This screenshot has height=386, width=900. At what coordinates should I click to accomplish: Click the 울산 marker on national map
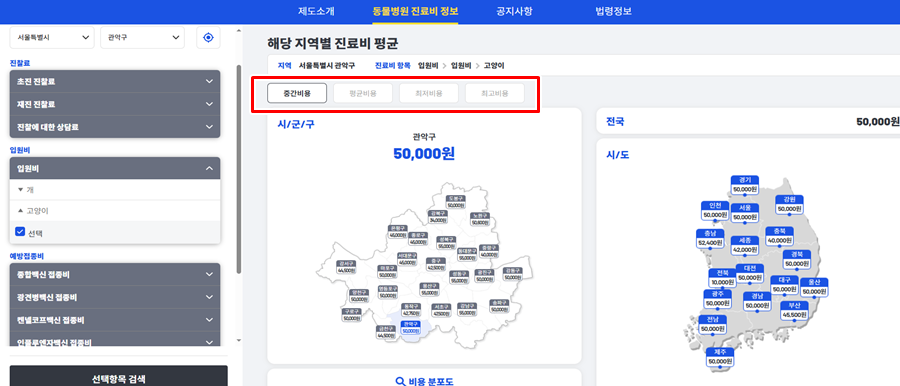[x=815, y=287]
